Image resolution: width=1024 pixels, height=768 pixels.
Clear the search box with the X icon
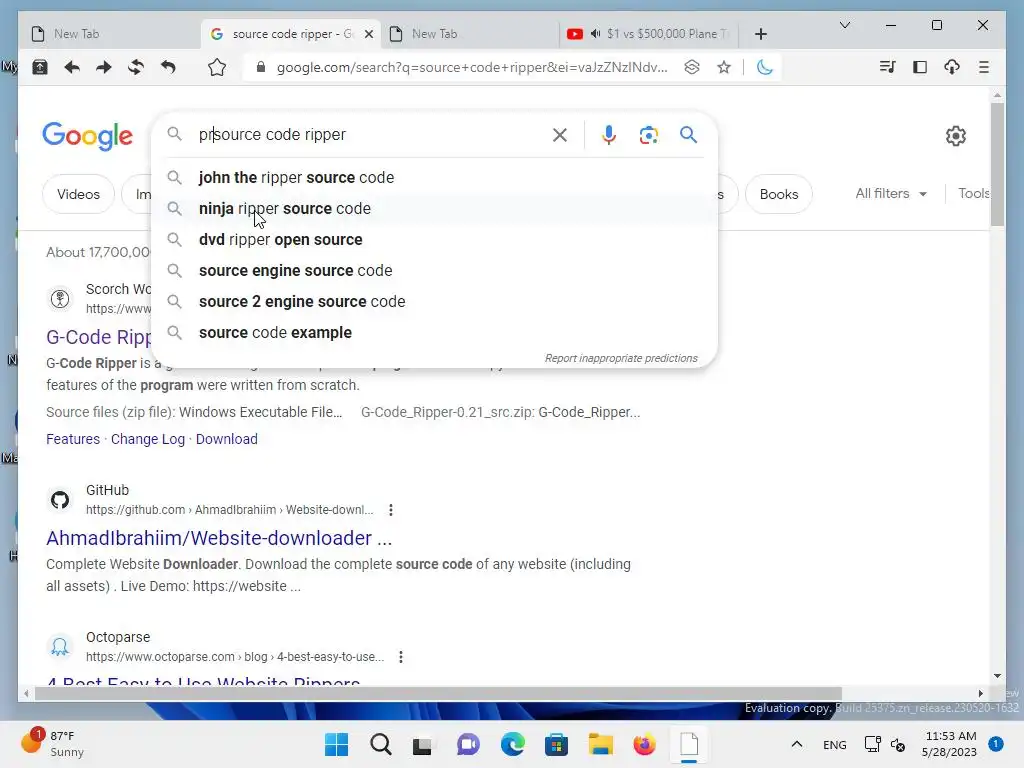pos(560,135)
